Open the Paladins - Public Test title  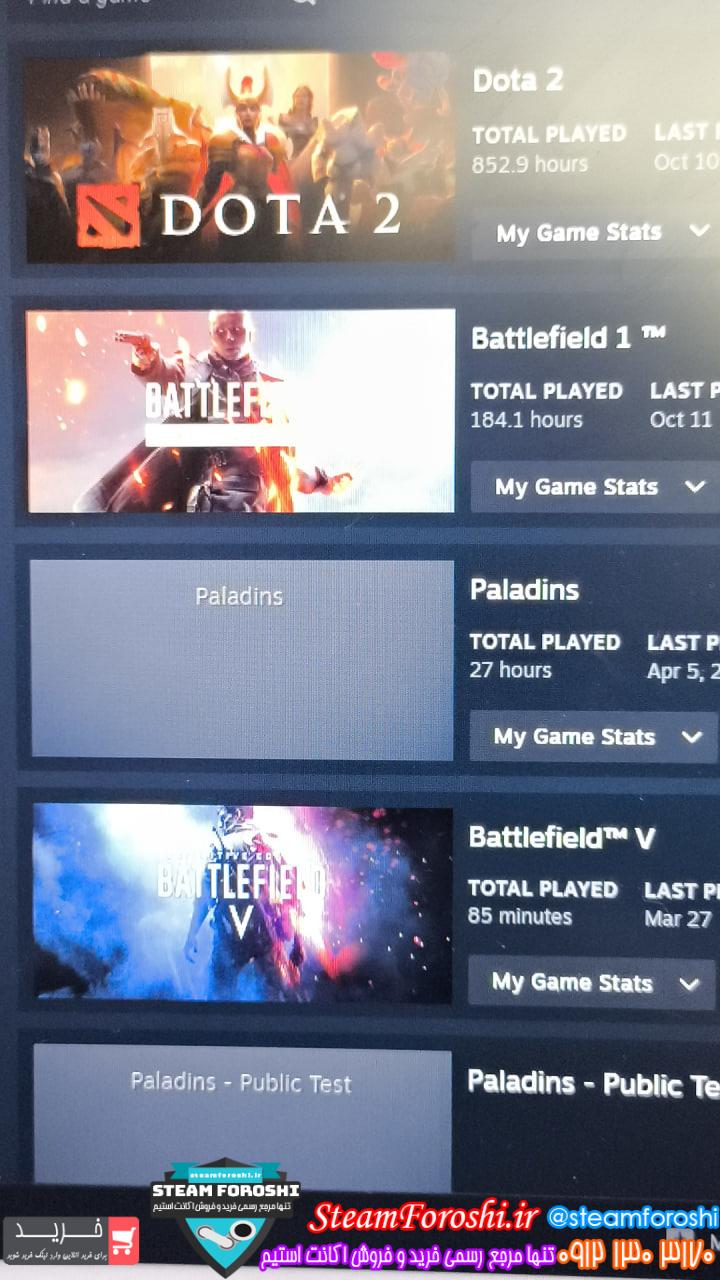(593, 1083)
